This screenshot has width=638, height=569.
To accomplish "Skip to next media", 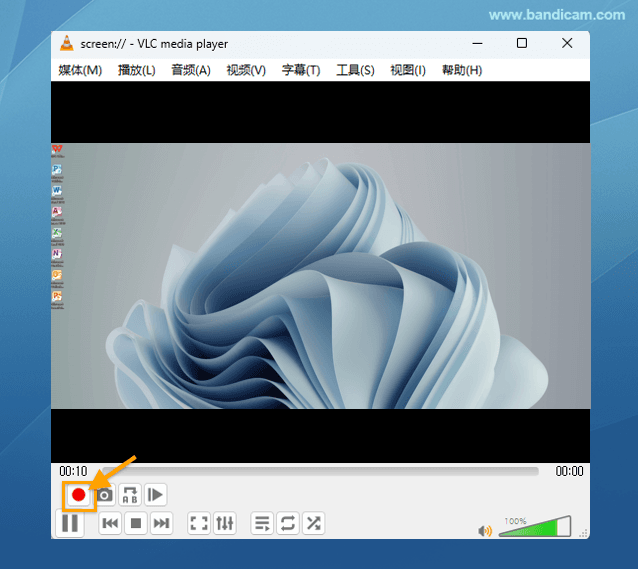I will click(161, 523).
